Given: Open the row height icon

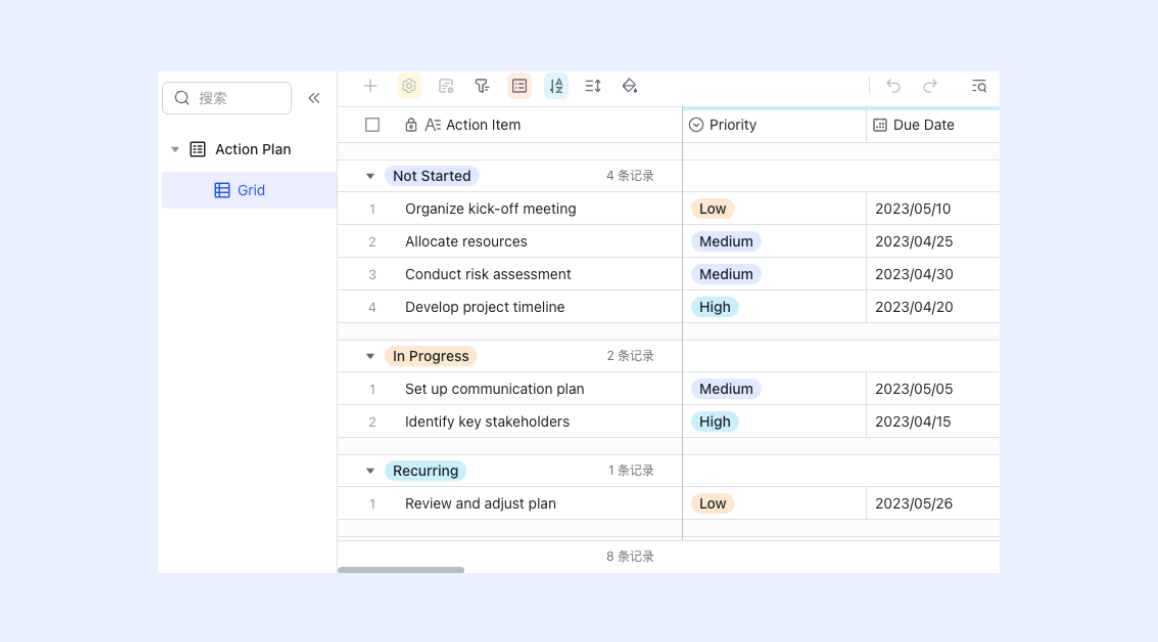Looking at the screenshot, I should pyautogui.click(x=593, y=86).
